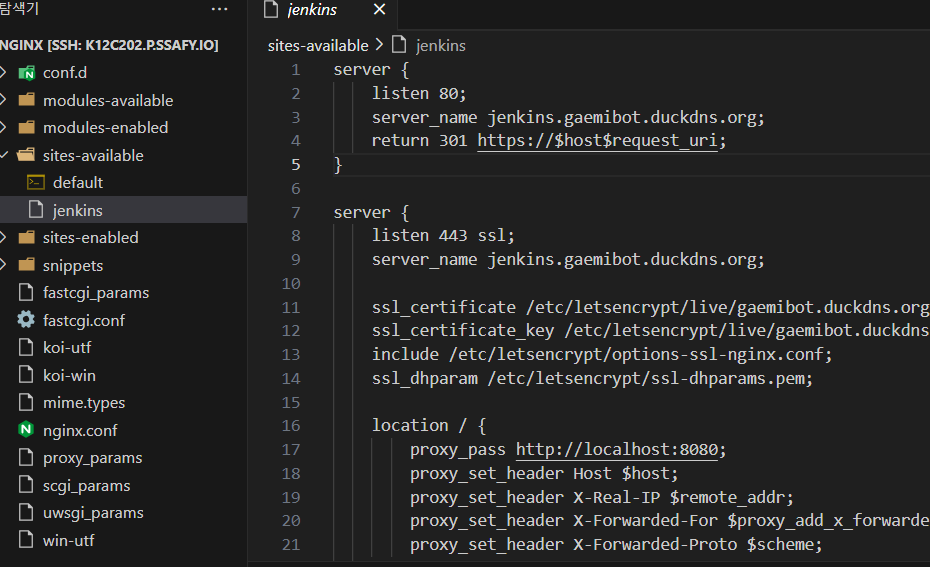This screenshot has height=567, width=930.
Task: Open the nginx.conf file
Action: pyautogui.click(x=80, y=430)
